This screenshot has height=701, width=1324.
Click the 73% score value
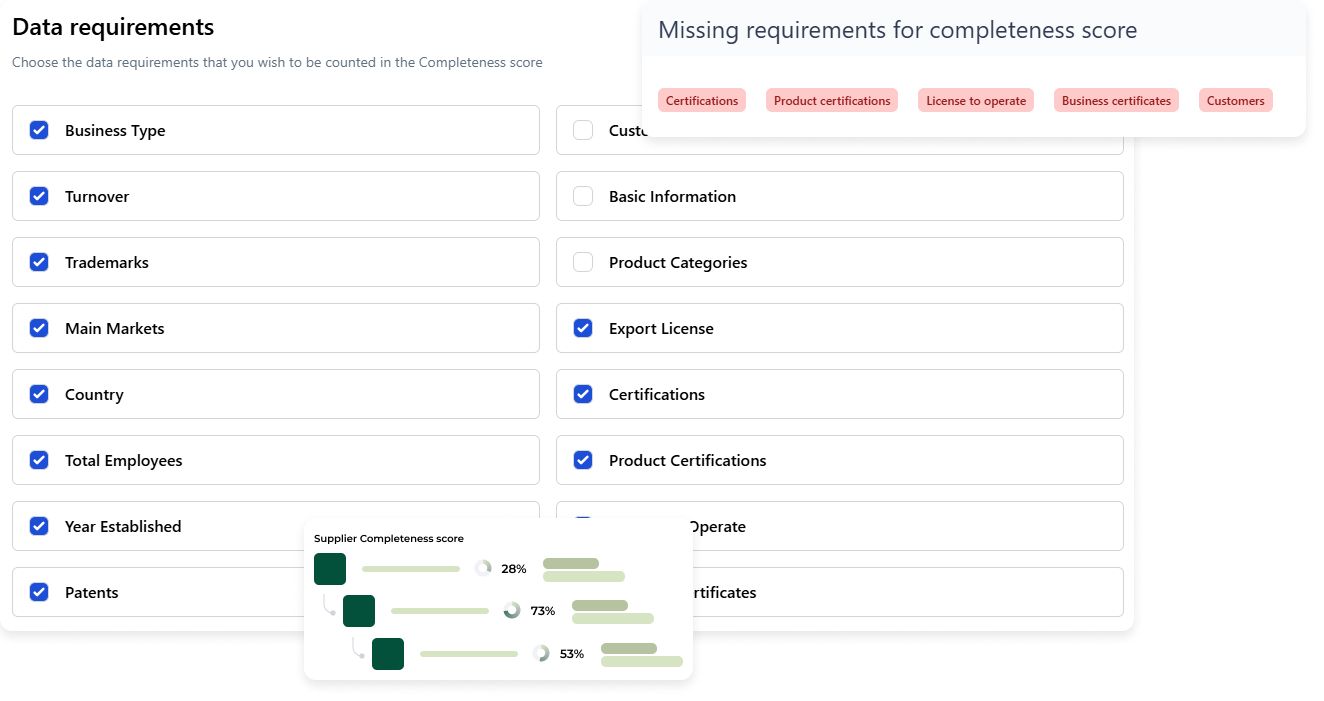point(543,611)
